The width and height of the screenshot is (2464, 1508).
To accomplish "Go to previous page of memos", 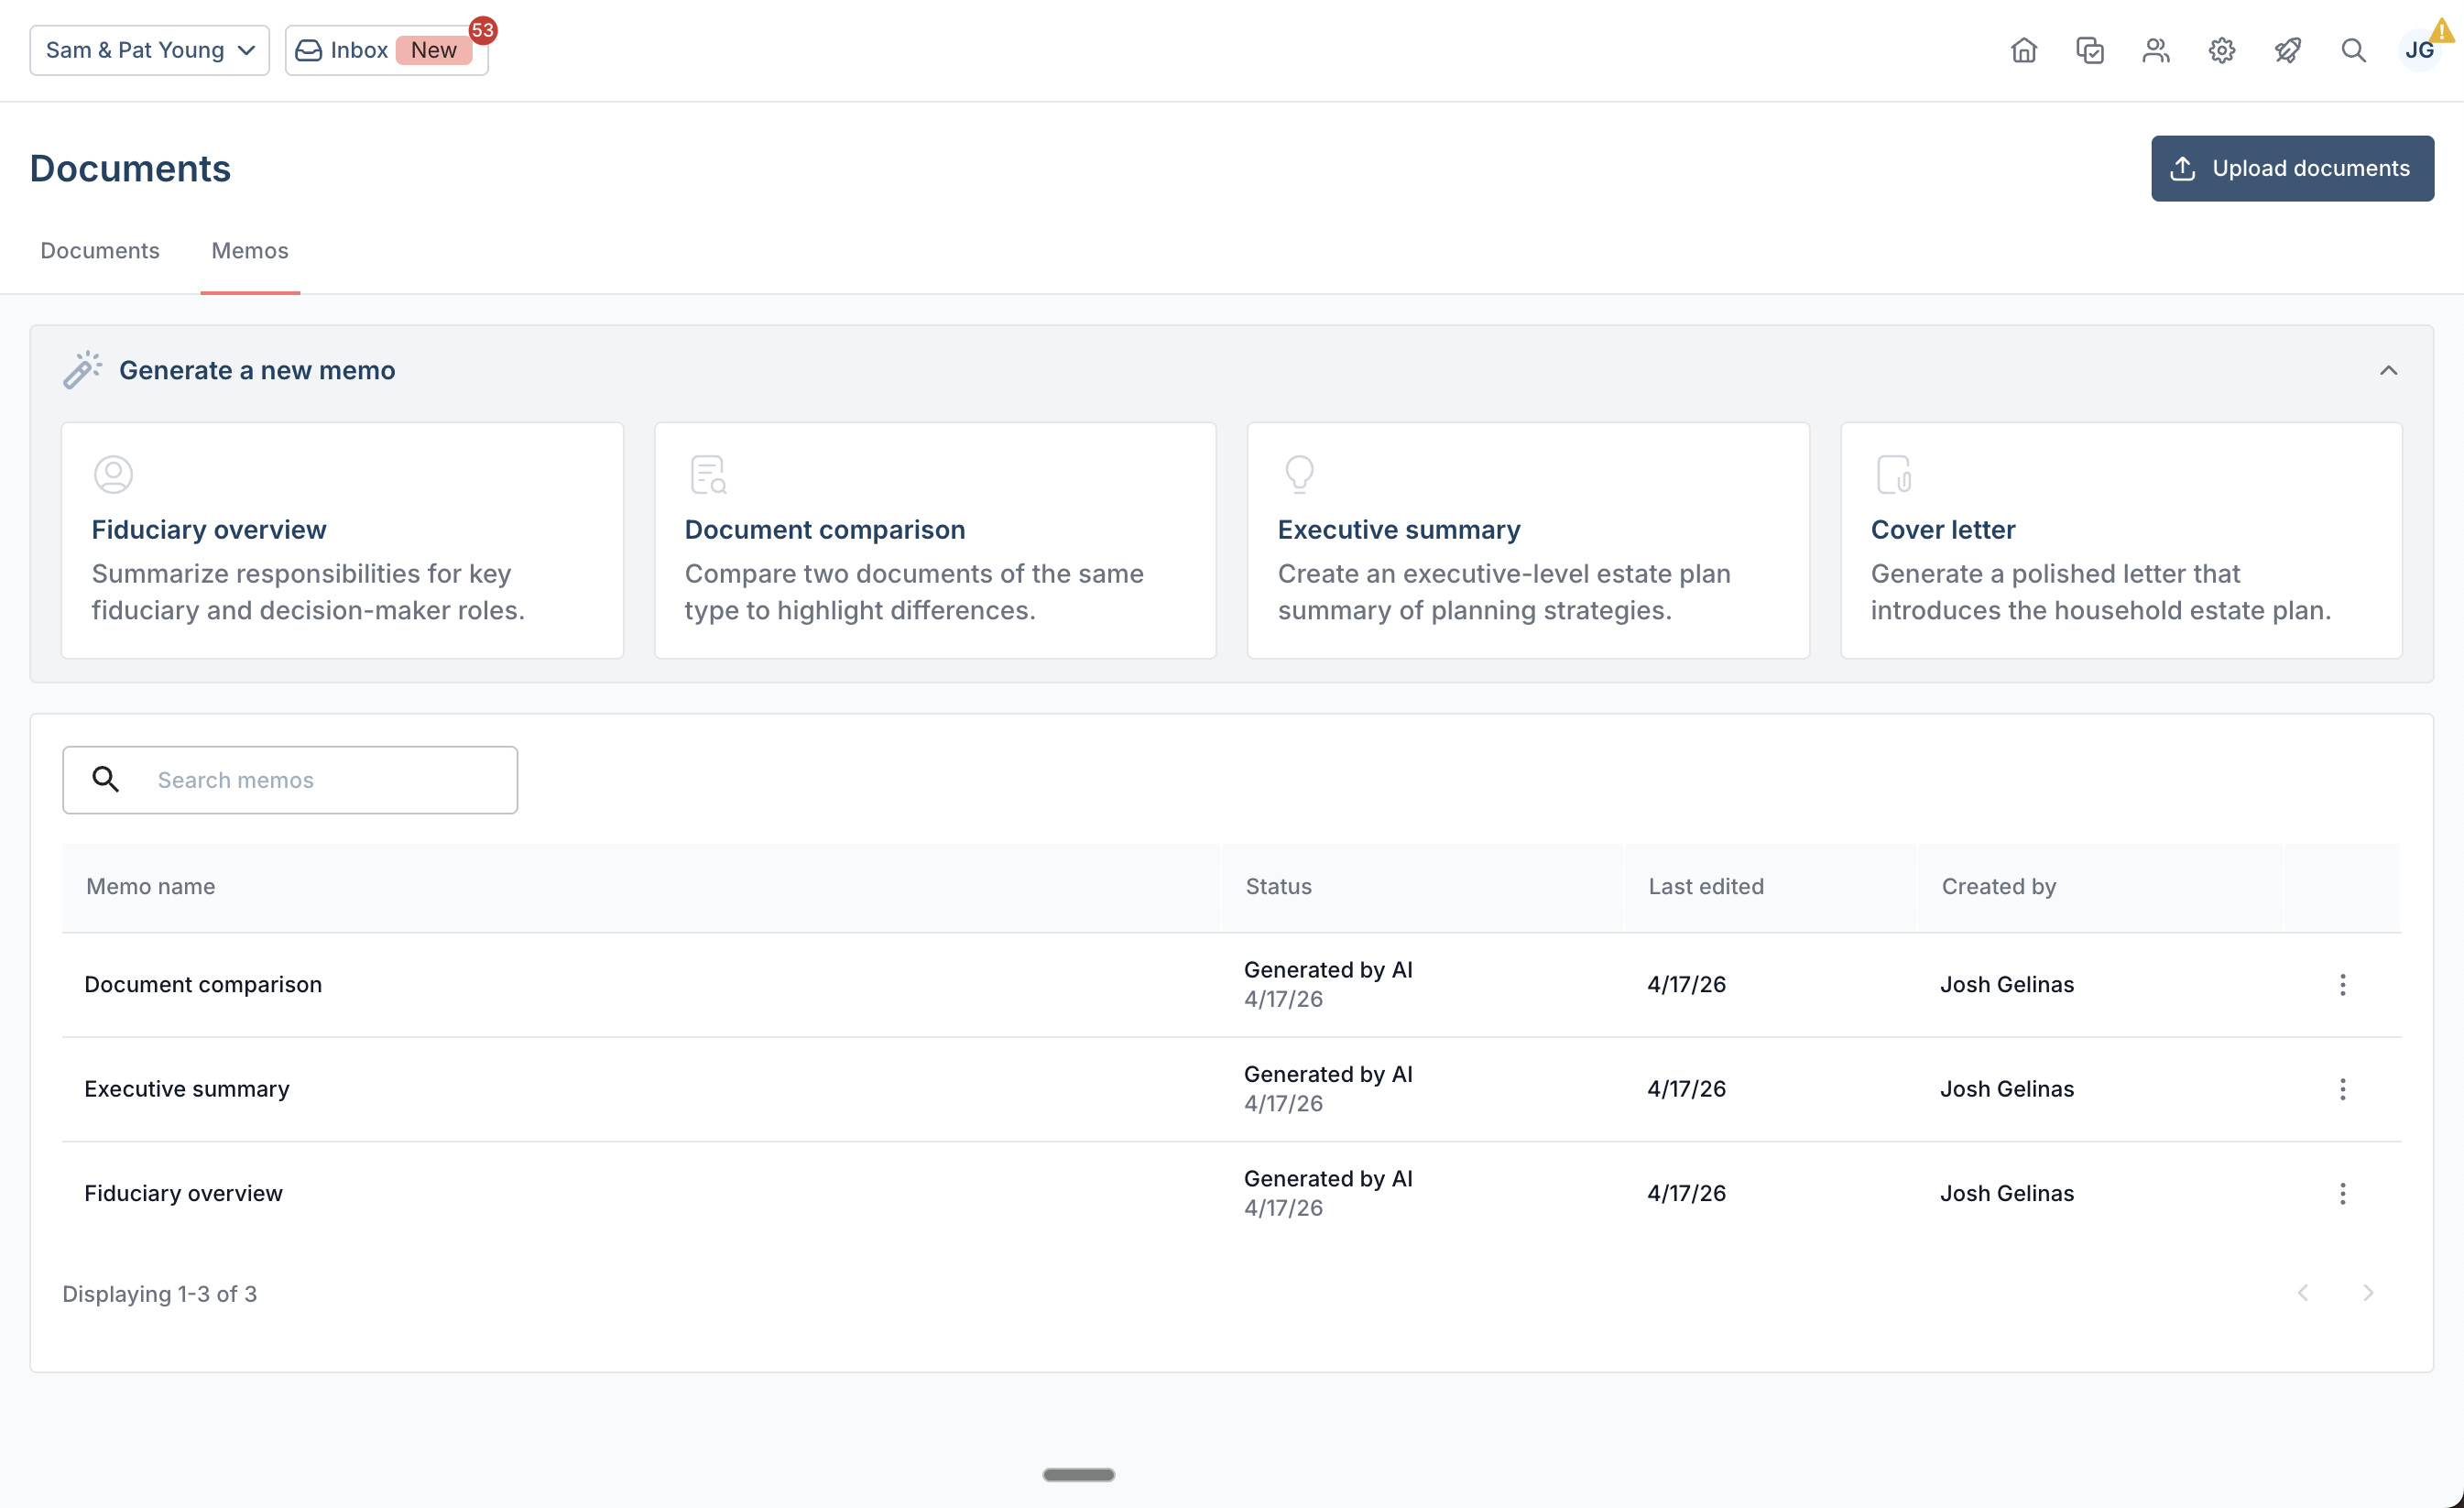I will click(x=2303, y=1293).
